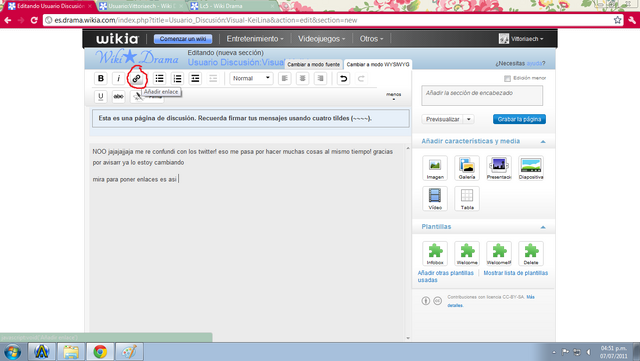The height and width of the screenshot is (361, 640).
Task: Open the Vittoriaech user menu
Action: [521, 39]
